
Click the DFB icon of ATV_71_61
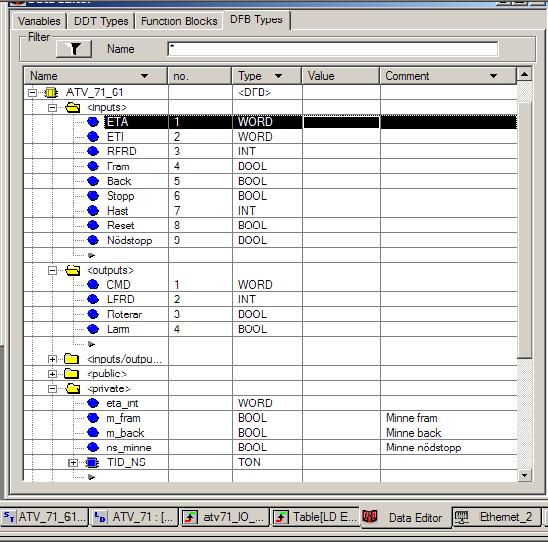51,93
